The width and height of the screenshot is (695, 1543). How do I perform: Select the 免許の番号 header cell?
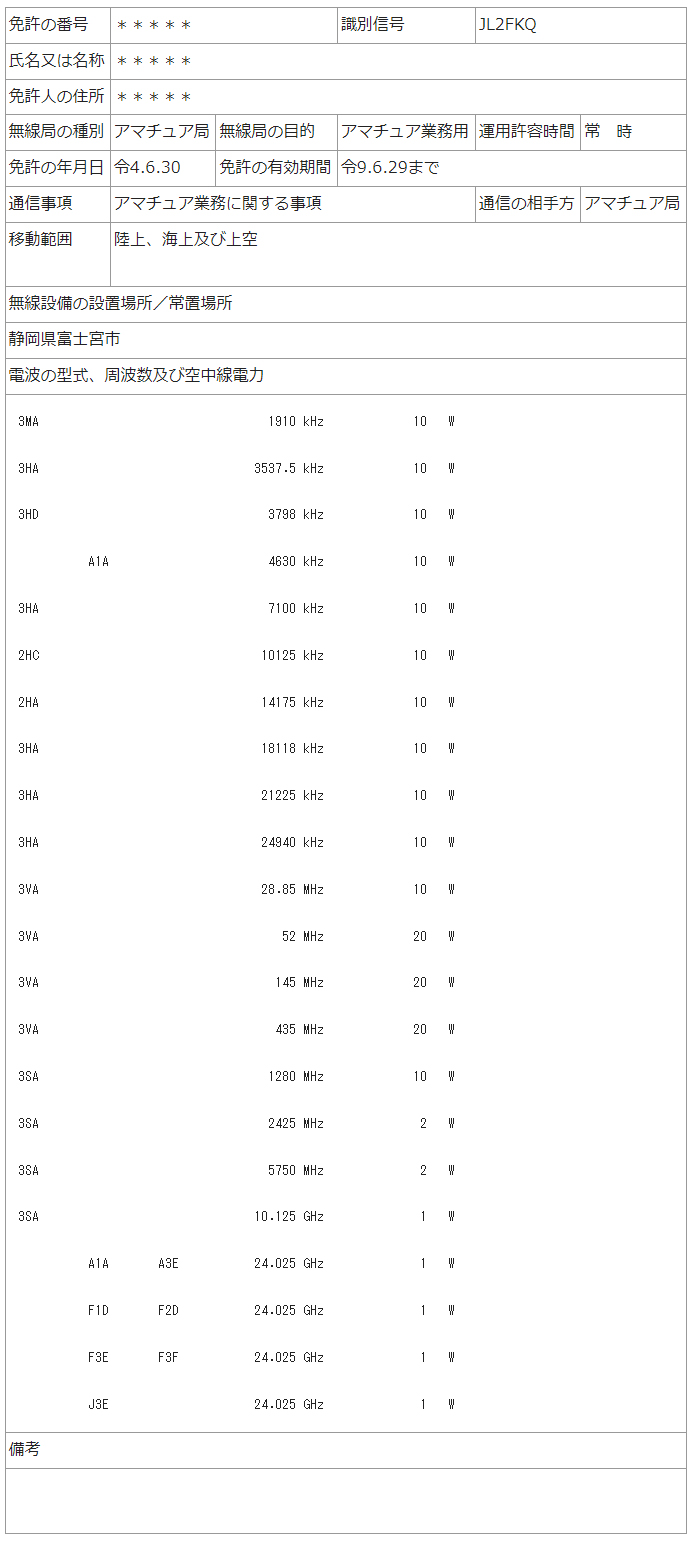[48, 25]
